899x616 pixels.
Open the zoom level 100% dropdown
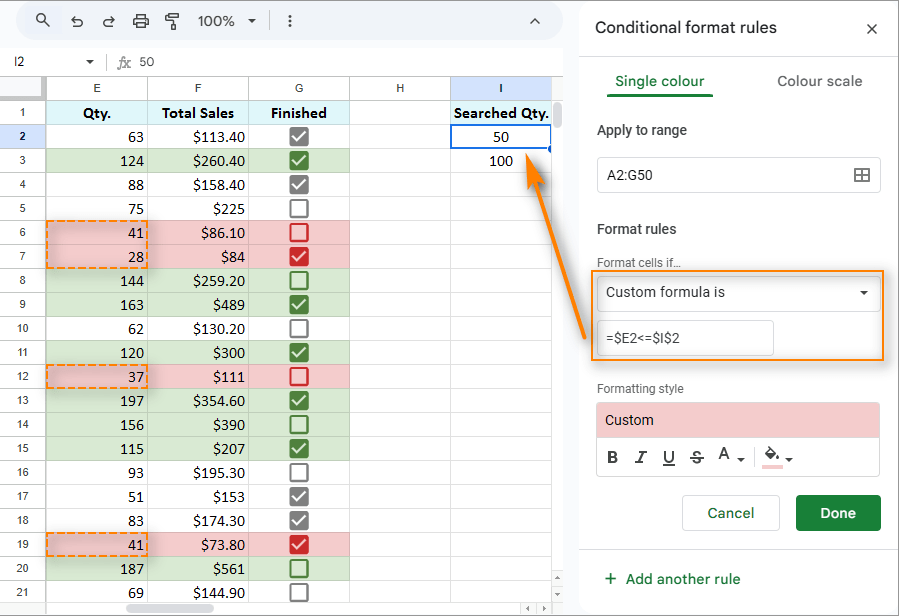pyautogui.click(x=220, y=20)
